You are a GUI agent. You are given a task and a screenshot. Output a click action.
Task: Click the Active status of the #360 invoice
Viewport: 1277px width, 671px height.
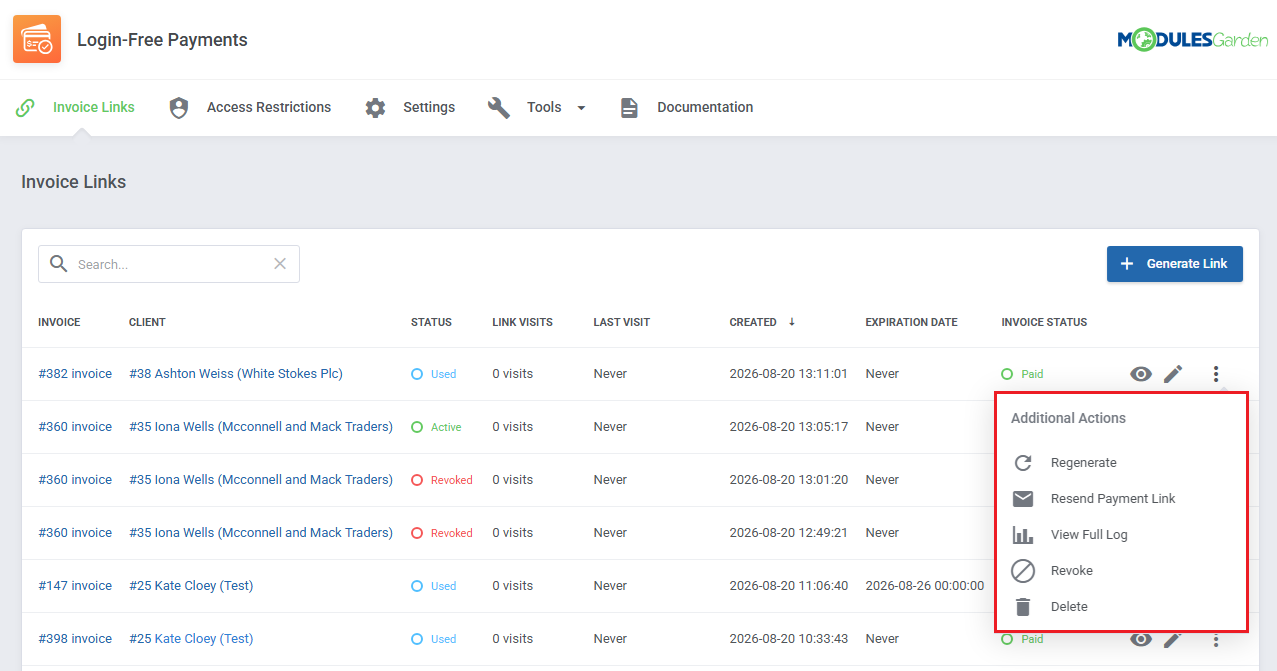[437, 427]
